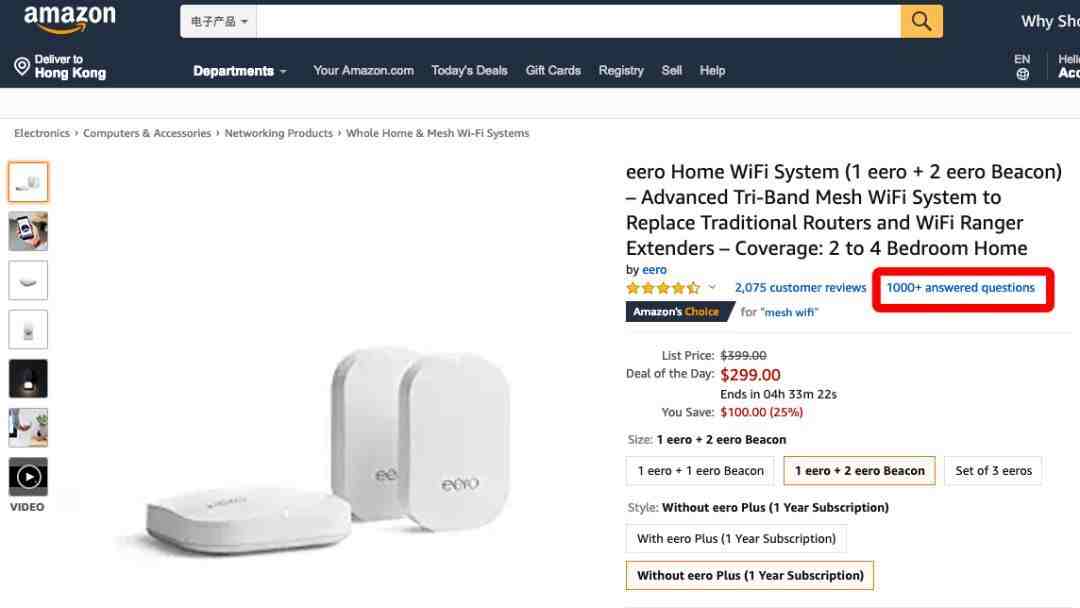Choose With eero Plus subscription style
1080x608 pixels.
[x=736, y=539]
